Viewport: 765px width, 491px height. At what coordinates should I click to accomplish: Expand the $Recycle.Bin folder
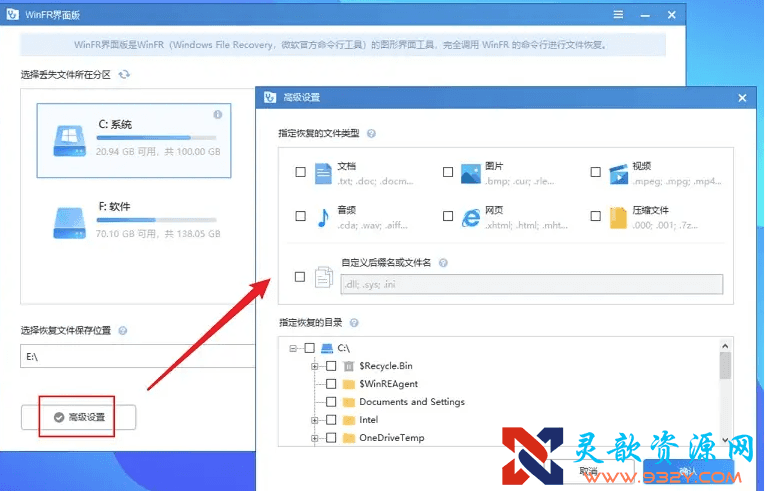pos(315,366)
